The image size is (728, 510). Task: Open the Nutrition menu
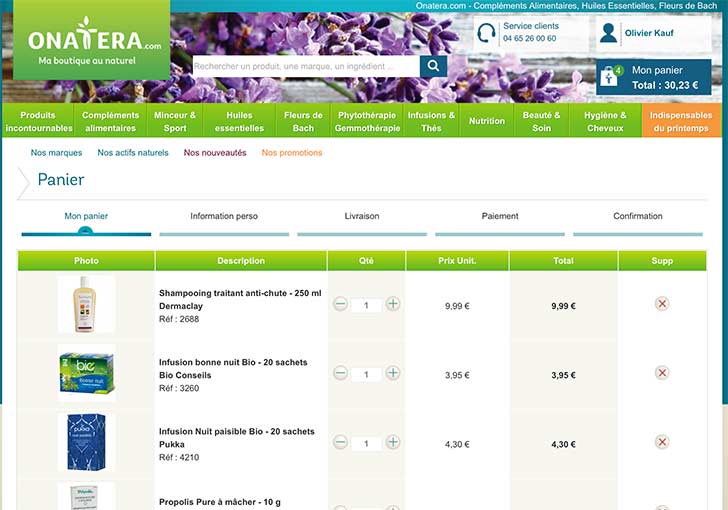(487, 121)
